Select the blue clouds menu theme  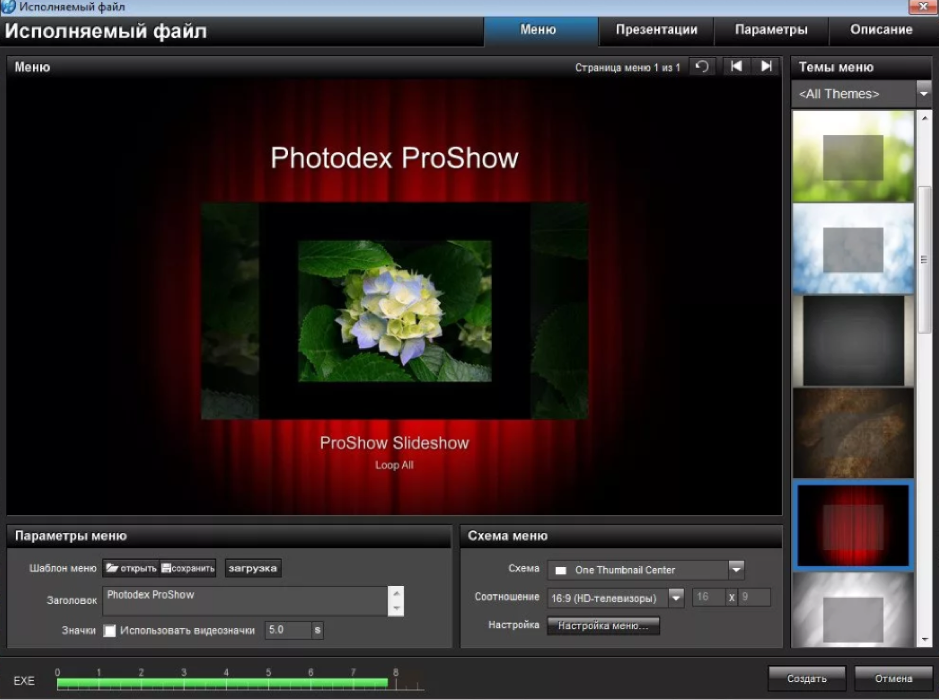853,249
